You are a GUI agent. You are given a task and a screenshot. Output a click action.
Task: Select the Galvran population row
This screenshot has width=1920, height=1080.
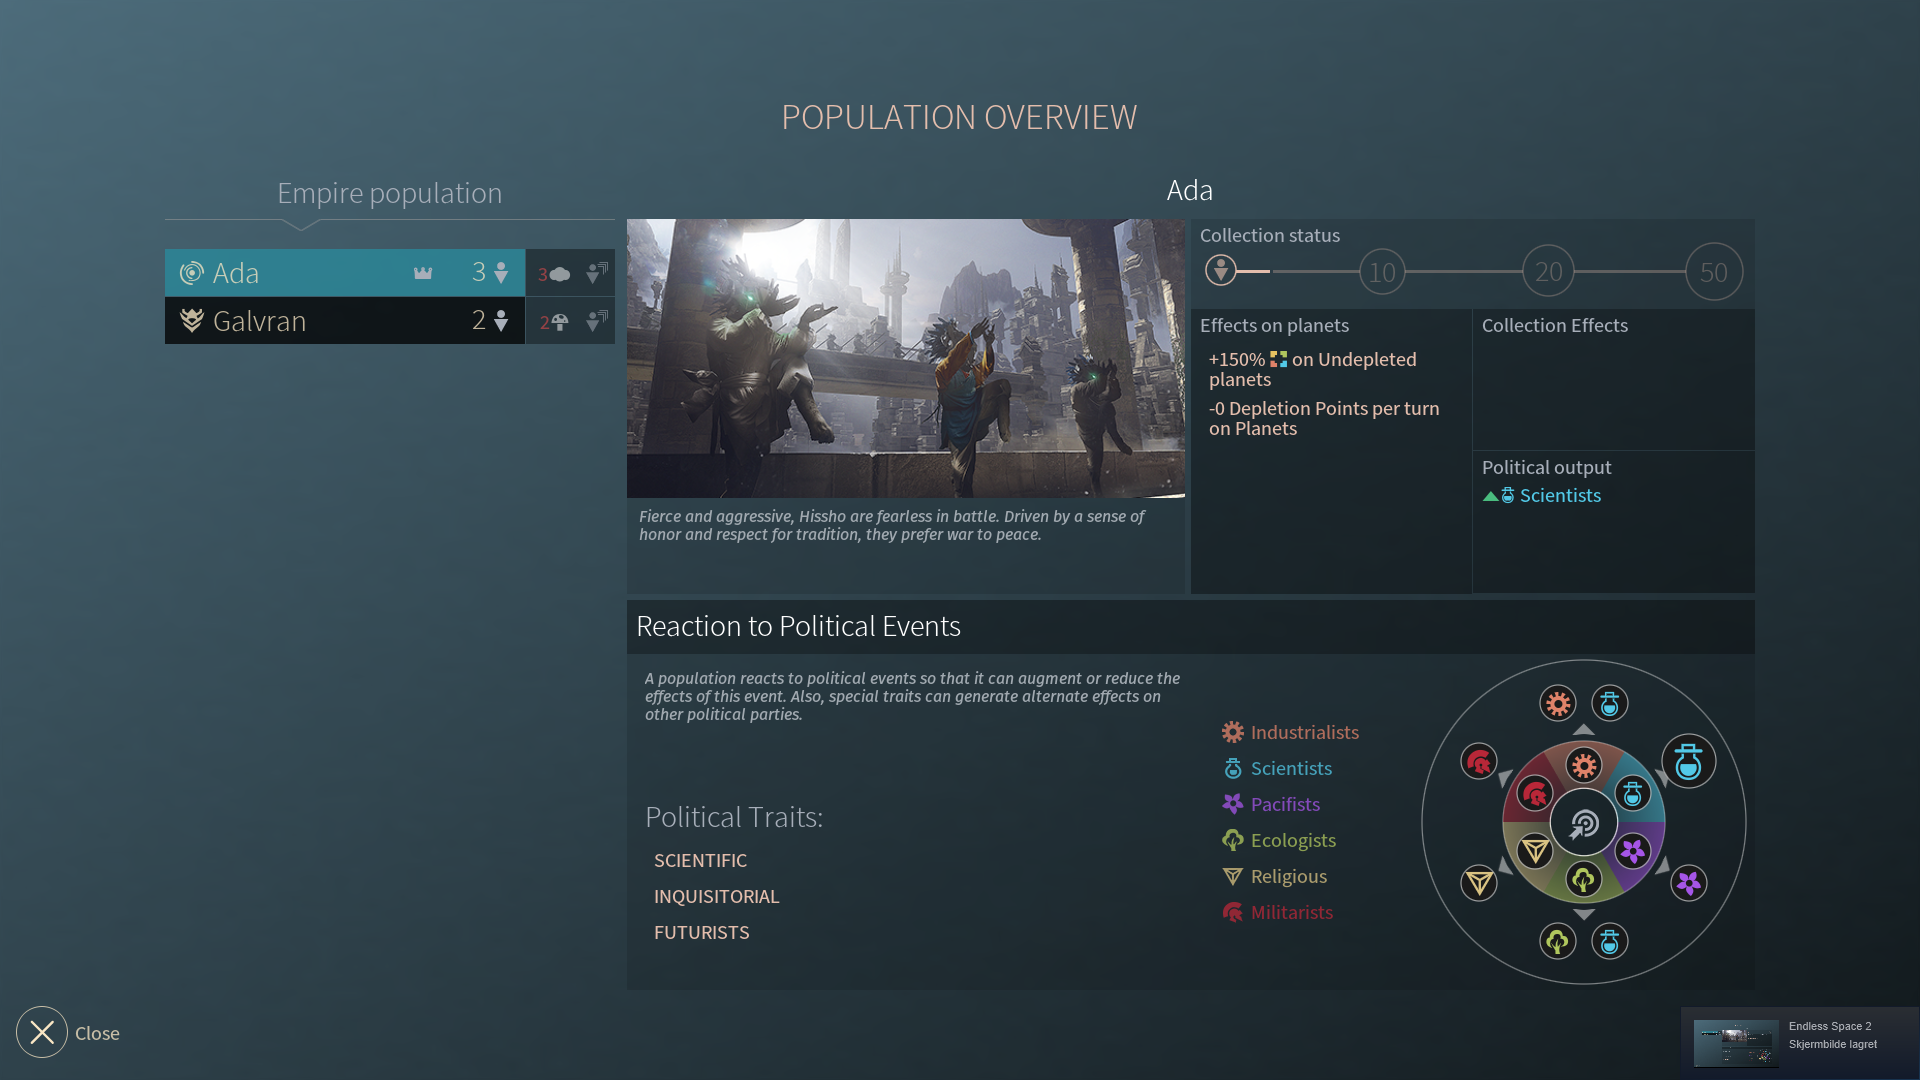point(345,321)
